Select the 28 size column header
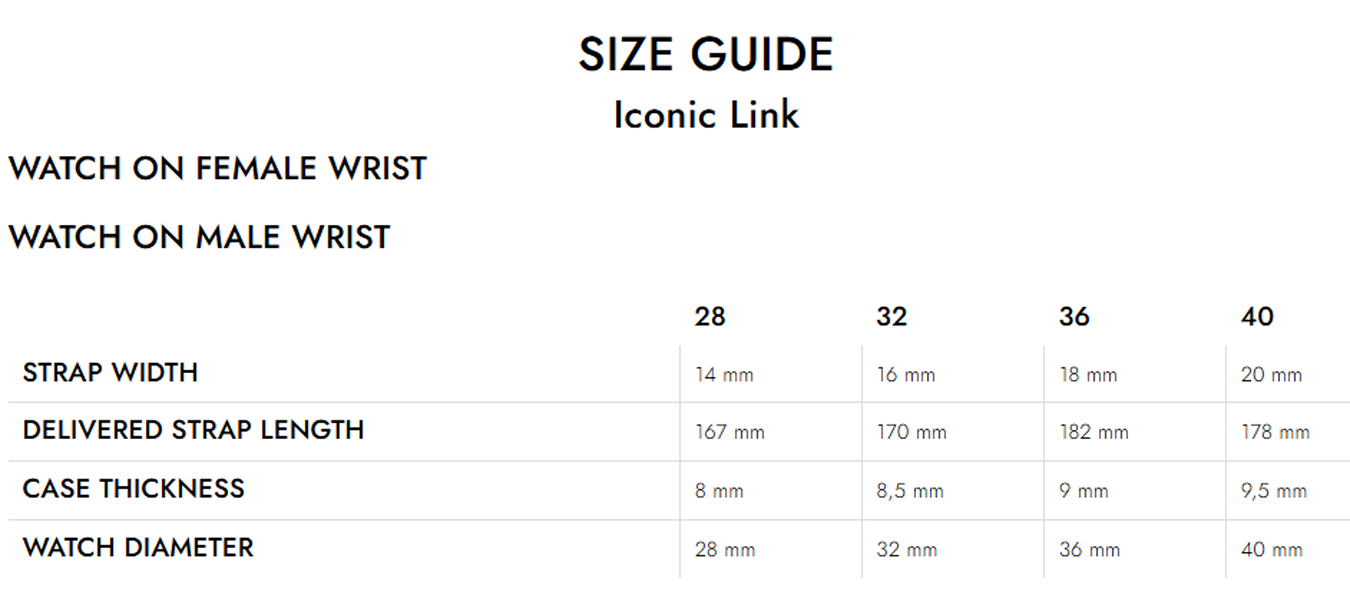 710,317
